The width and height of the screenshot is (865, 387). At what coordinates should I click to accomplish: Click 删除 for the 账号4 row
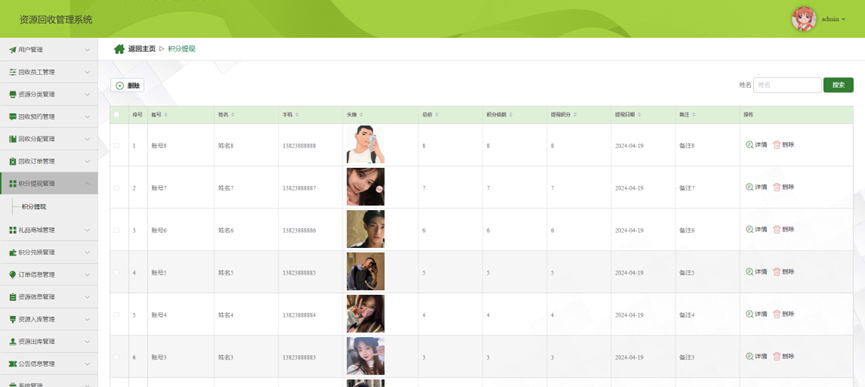click(x=784, y=314)
